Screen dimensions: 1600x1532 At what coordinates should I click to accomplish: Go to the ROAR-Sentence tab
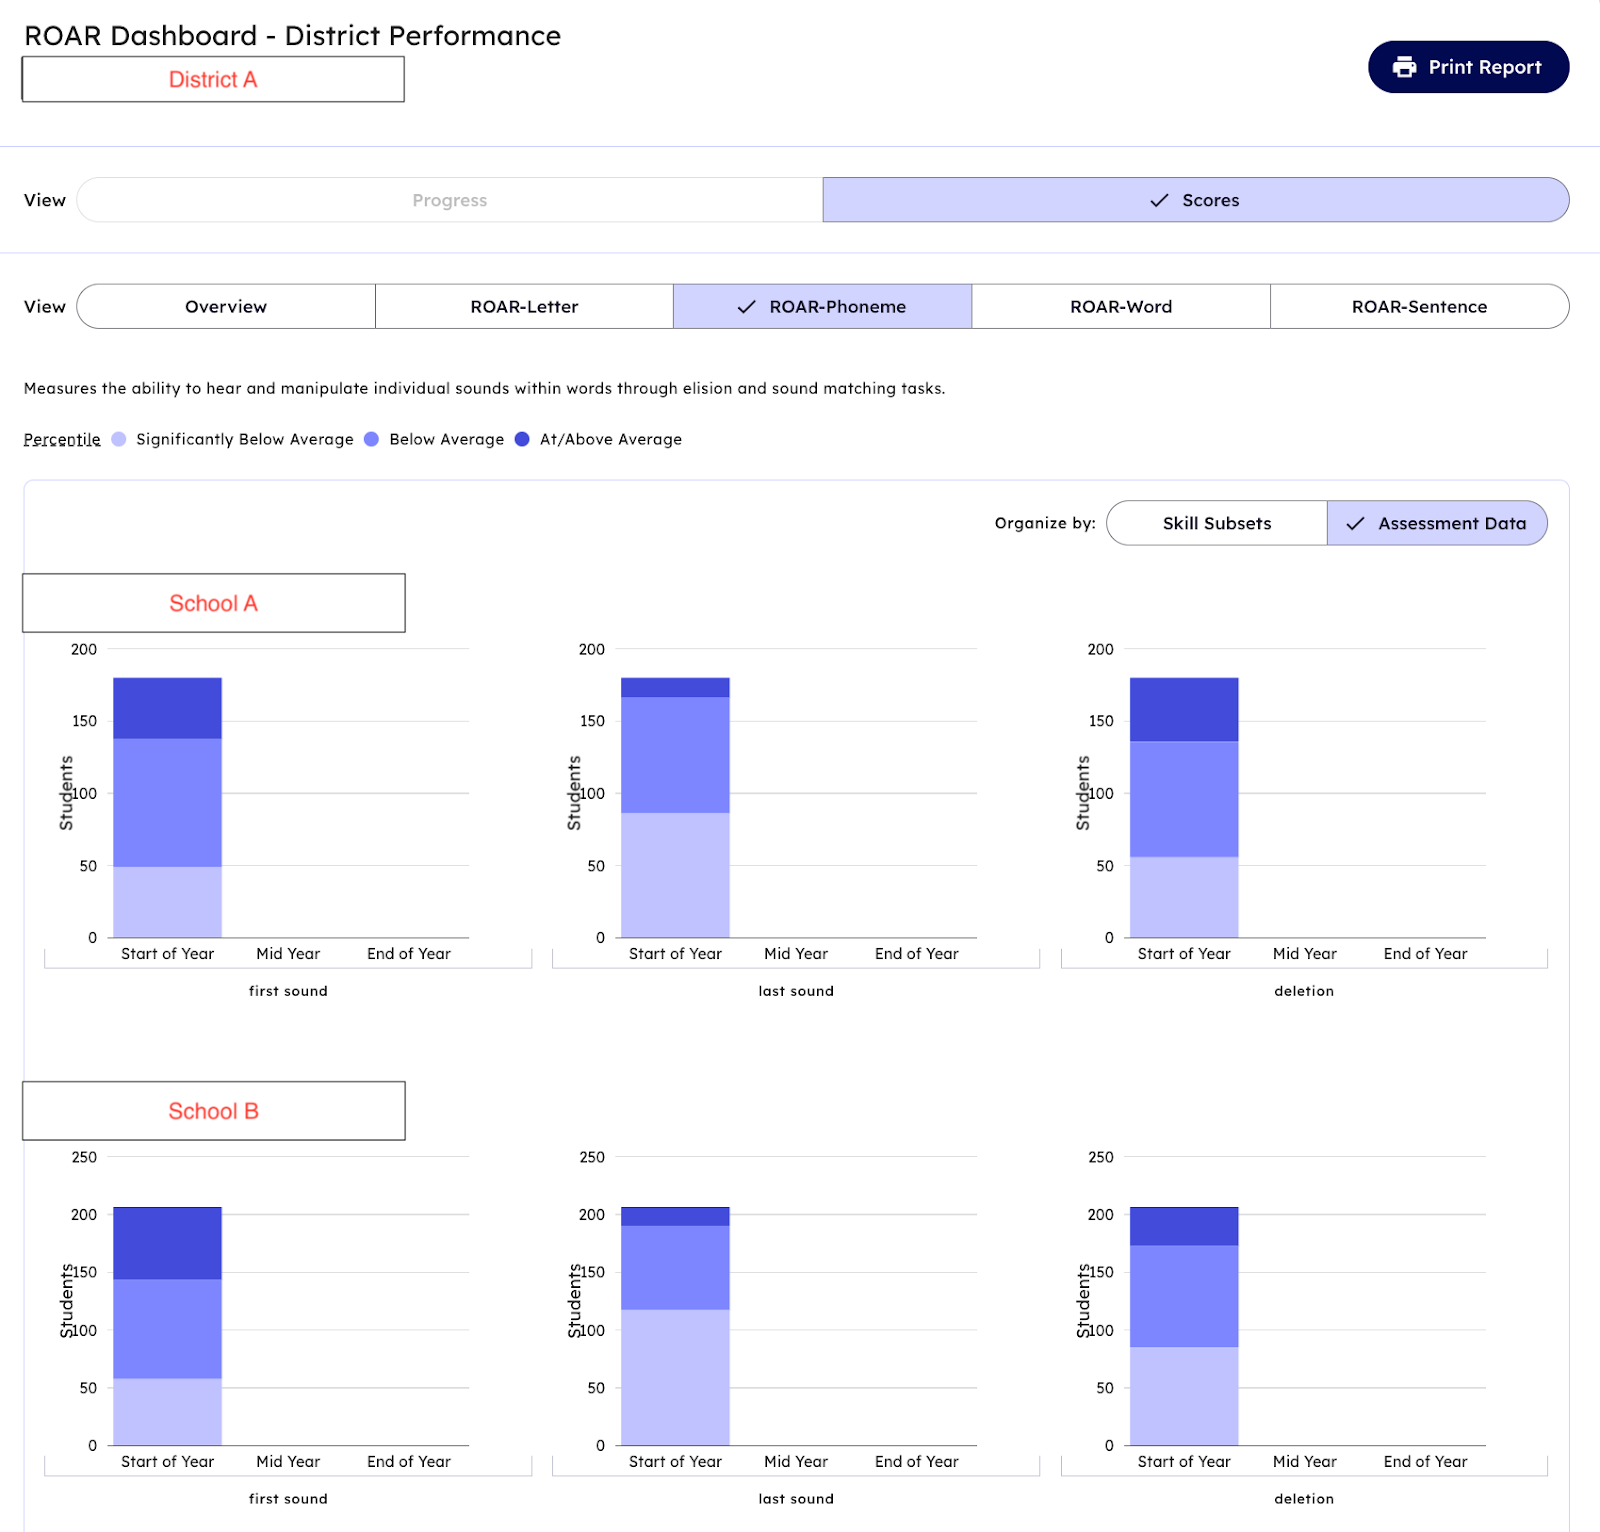pyautogui.click(x=1418, y=307)
